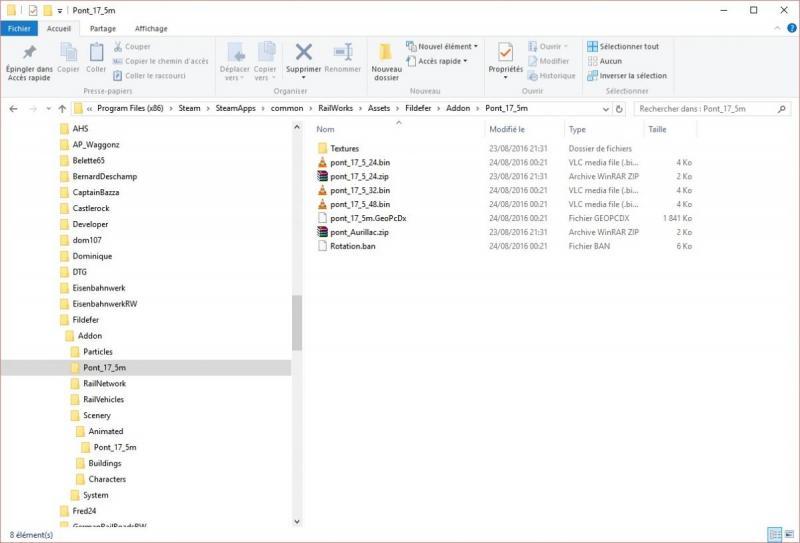This screenshot has height=543, width=800.
Task: Create a new folder with Nouveau dossier
Action: click(x=386, y=62)
